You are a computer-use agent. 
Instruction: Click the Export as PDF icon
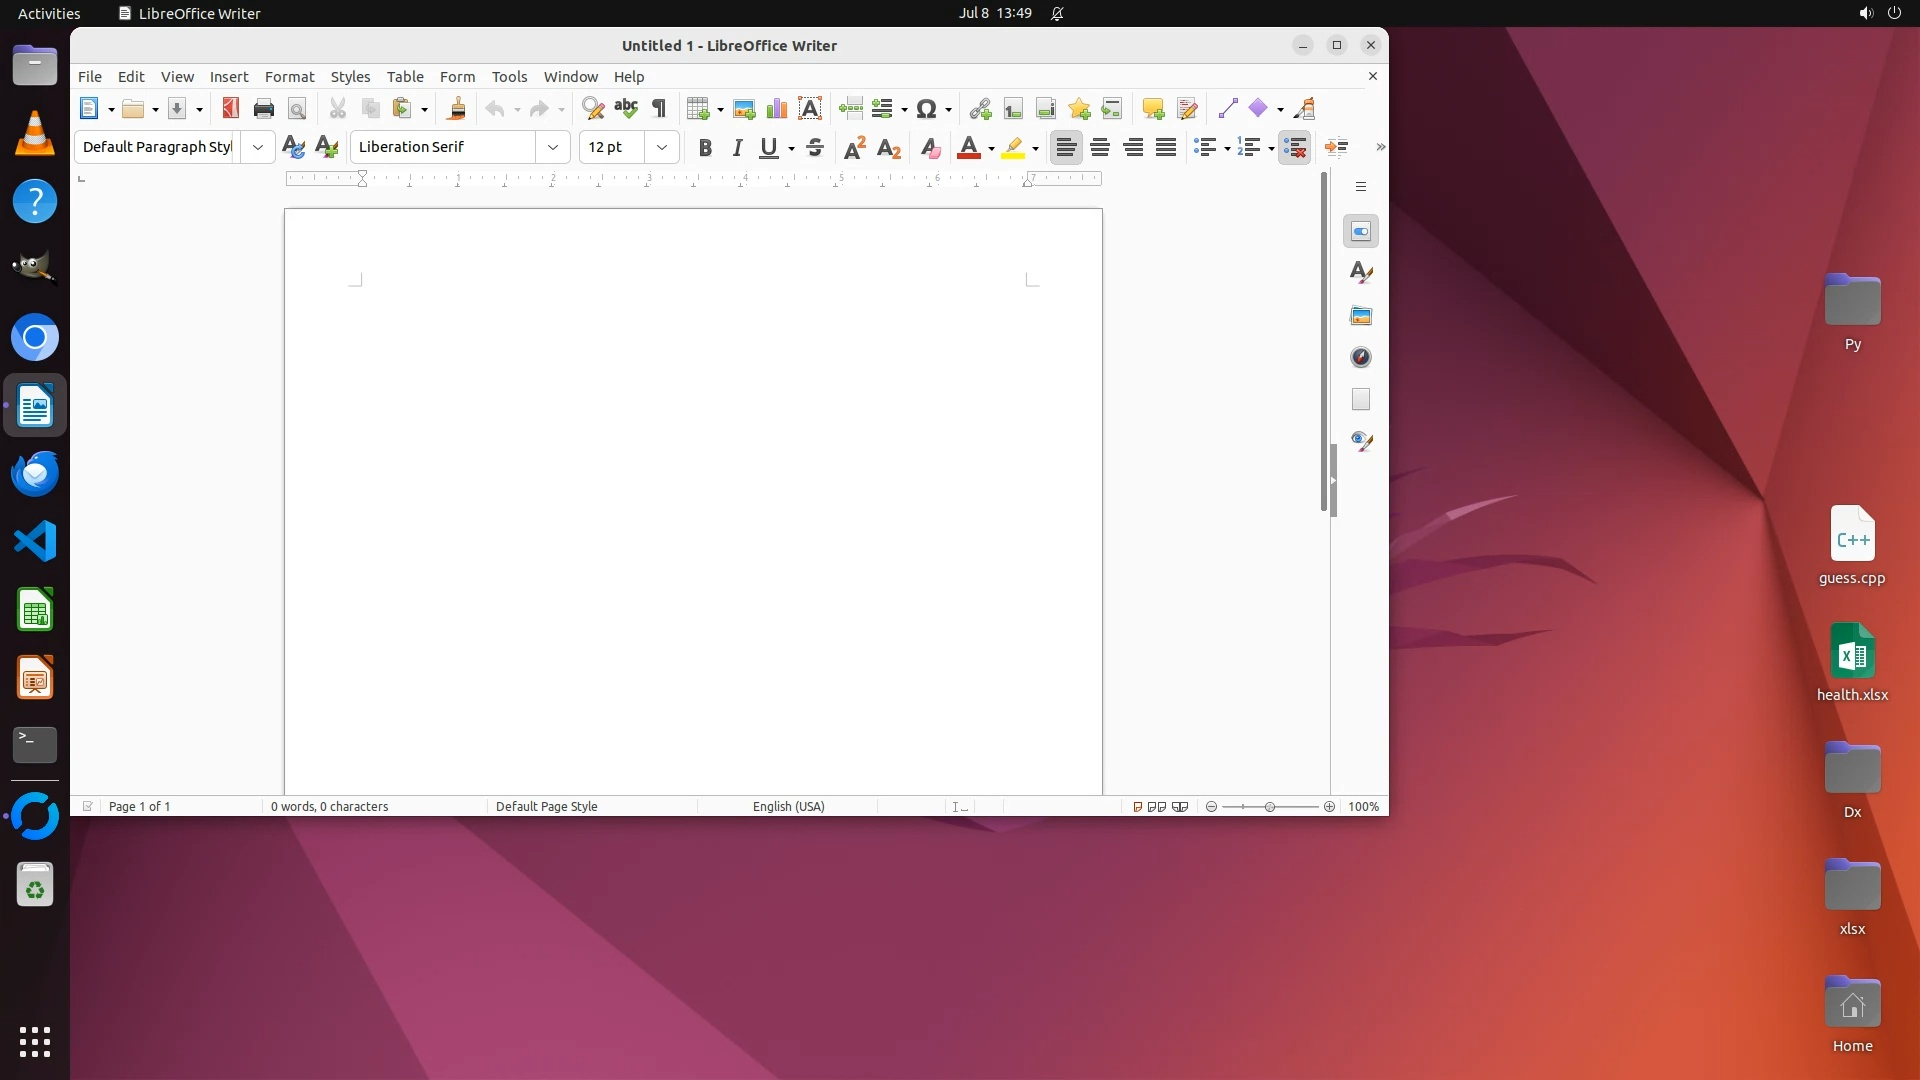pos(231,109)
